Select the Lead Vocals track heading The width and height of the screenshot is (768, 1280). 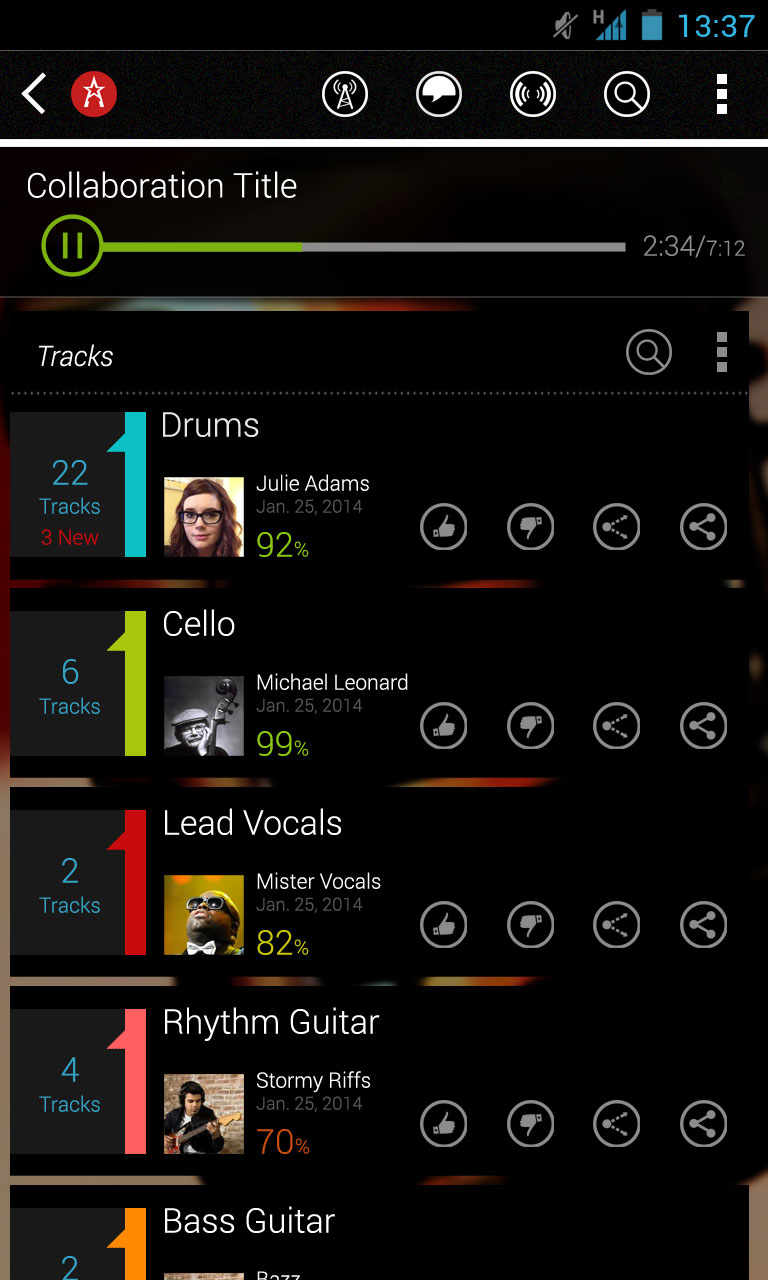point(252,823)
